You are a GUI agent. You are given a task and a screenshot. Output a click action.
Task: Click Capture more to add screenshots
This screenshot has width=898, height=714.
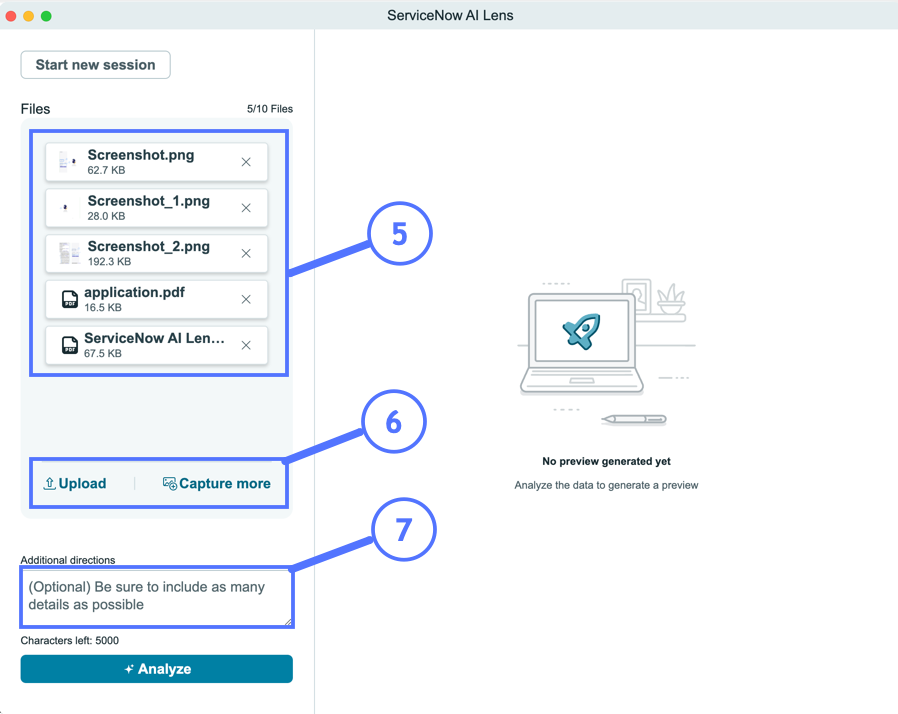coord(216,484)
